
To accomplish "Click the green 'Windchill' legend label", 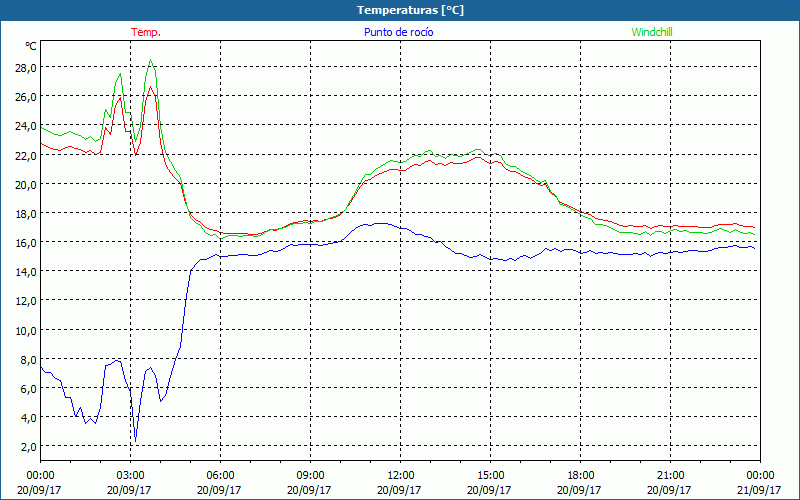I will [x=652, y=32].
